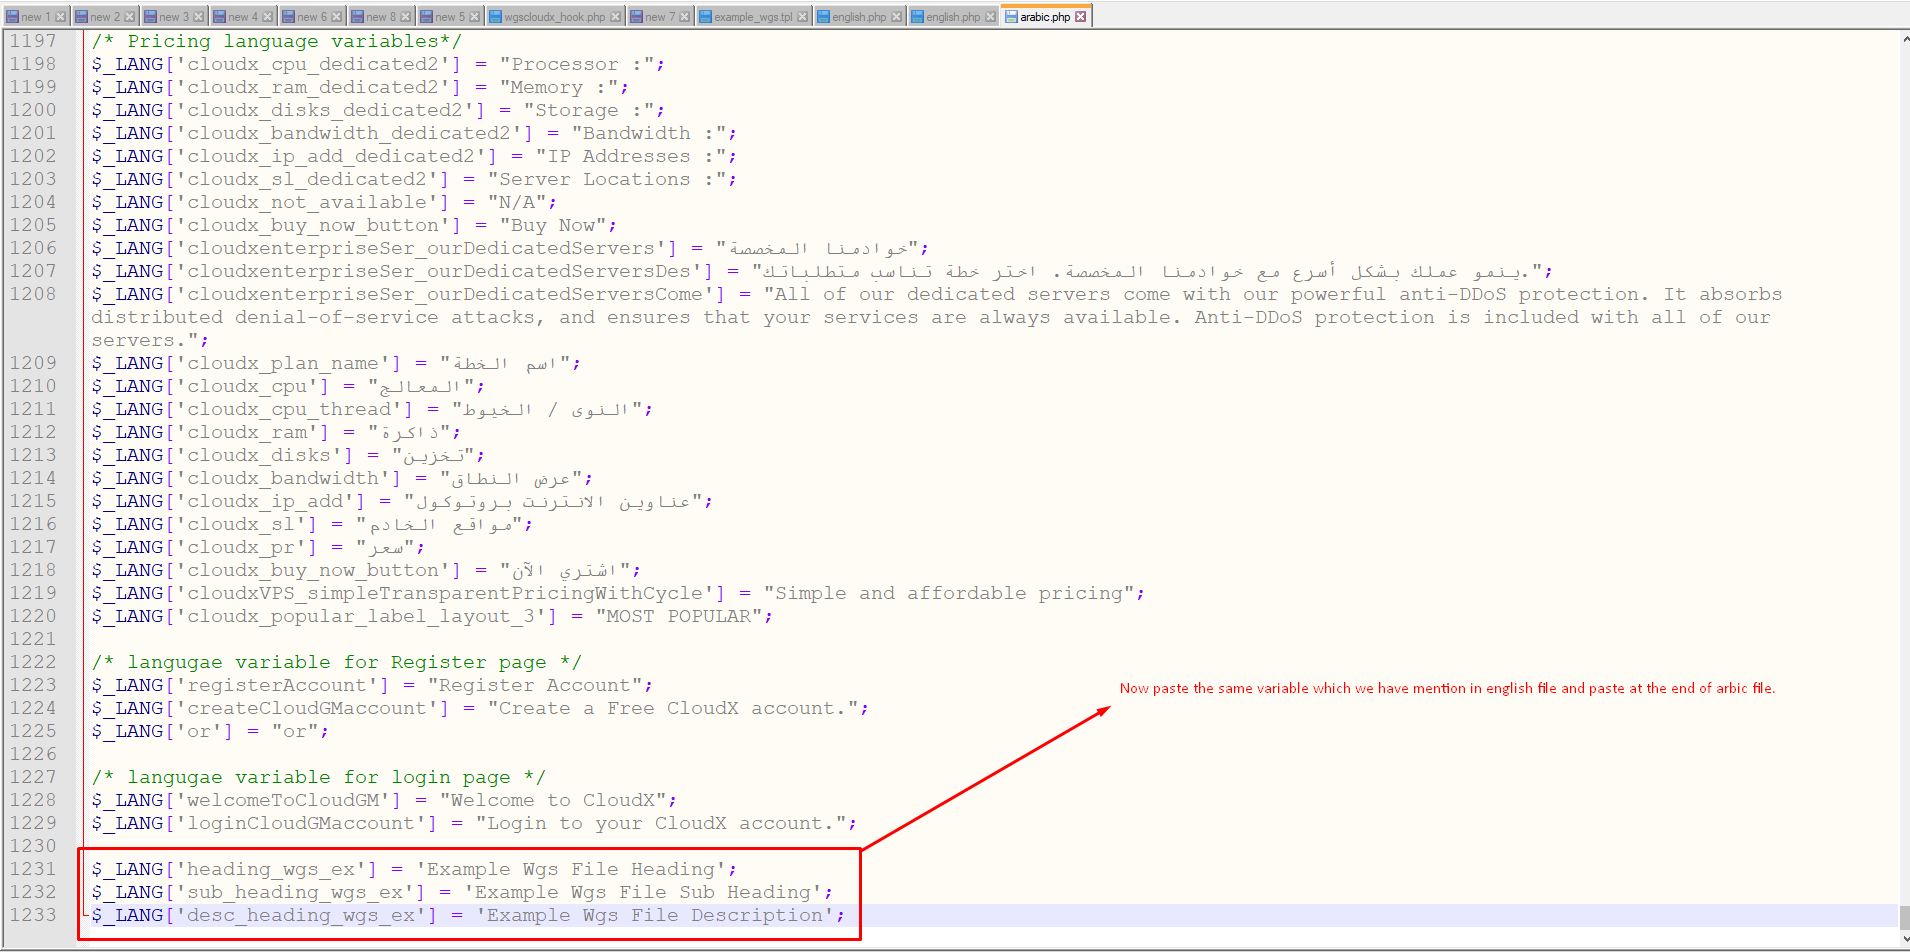Close the new 5 tab
1910x952 pixels.
[x=475, y=17]
